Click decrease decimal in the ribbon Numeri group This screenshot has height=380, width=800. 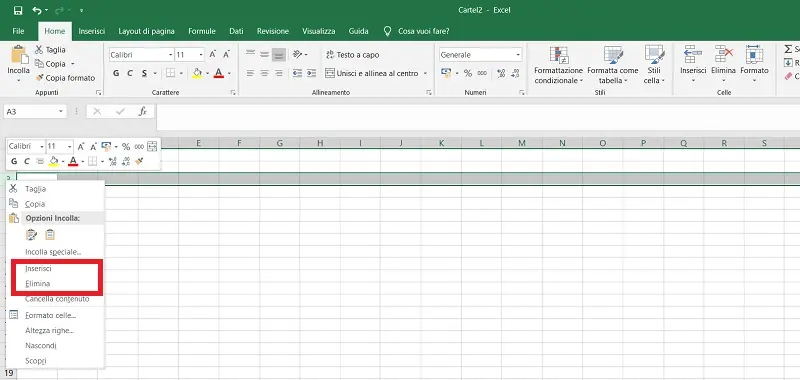coord(515,73)
